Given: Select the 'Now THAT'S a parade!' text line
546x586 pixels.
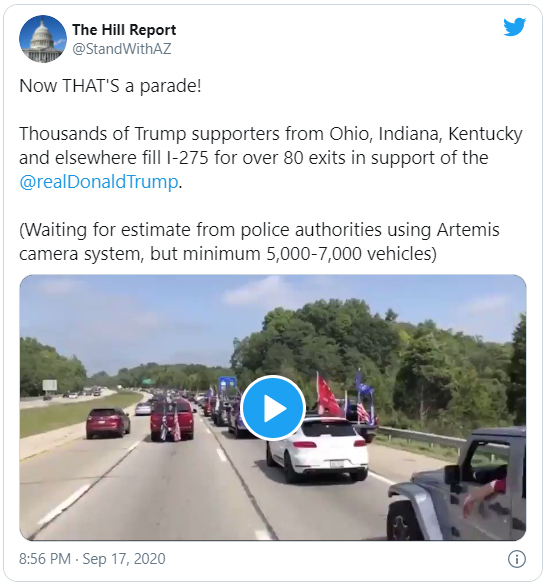Looking at the screenshot, I should (110, 86).
